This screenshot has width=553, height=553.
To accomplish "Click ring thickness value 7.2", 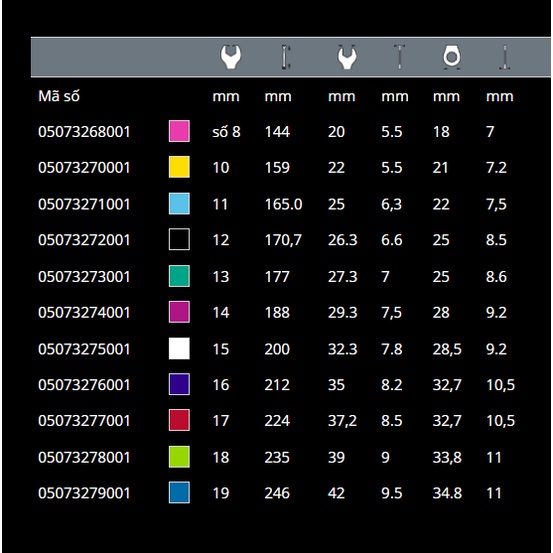I will tap(496, 168).
